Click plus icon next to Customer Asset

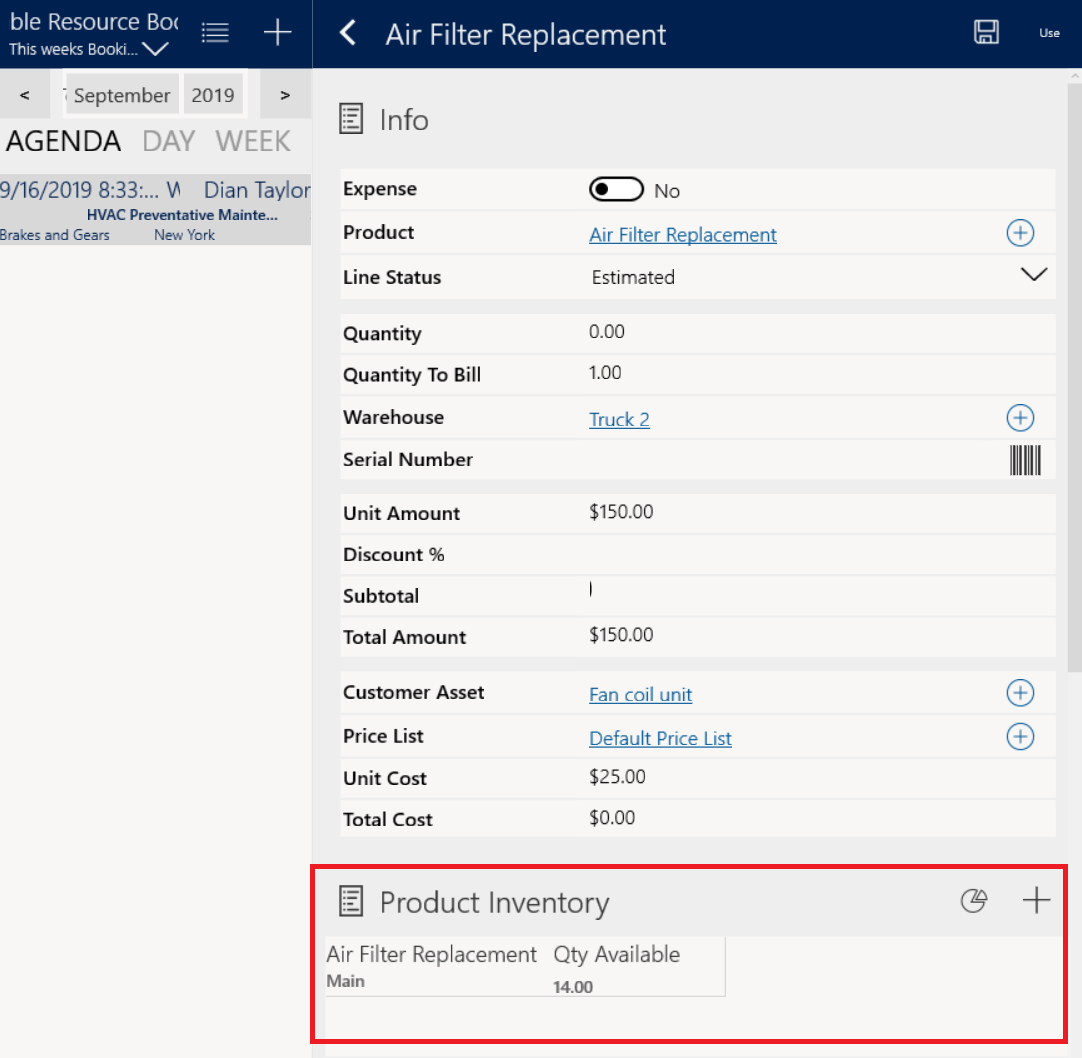[x=1019, y=693]
